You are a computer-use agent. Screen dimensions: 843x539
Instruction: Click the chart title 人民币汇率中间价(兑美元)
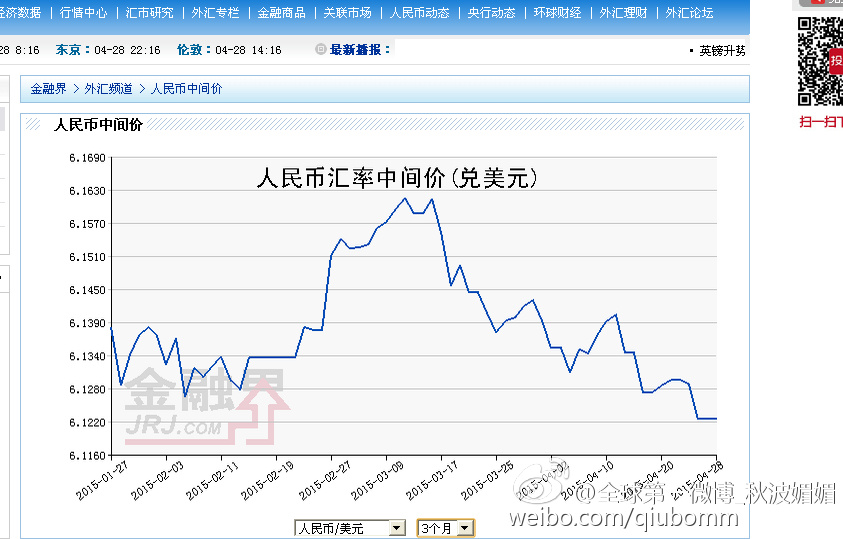[397, 178]
